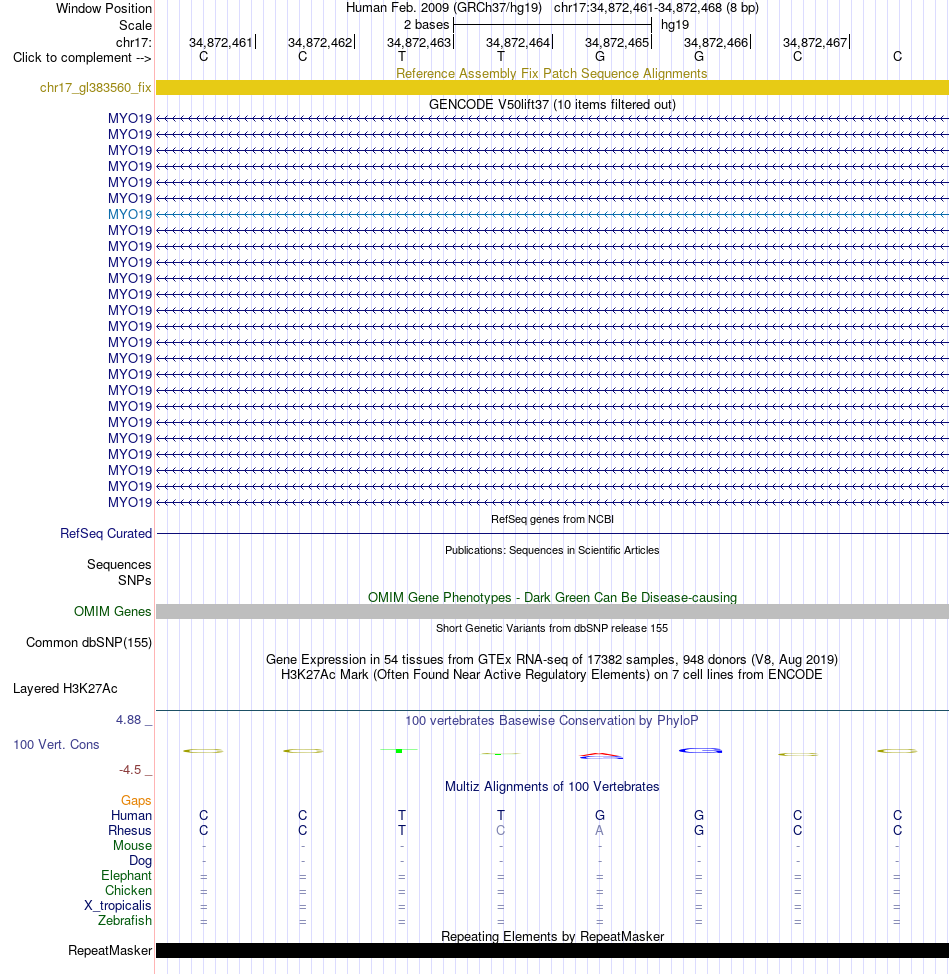This screenshot has height=974, width=950.
Task: Click the gray OMIM Genes bar
Action: tap(552, 611)
